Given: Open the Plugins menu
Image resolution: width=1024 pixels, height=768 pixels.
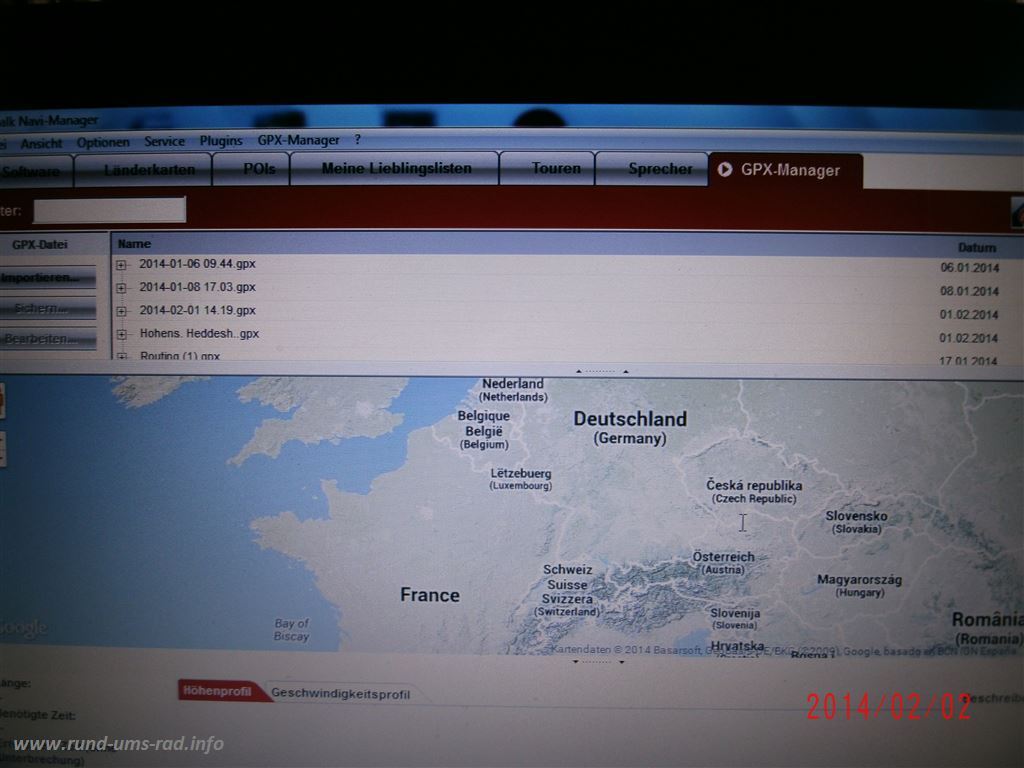Looking at the screenshot, I should [221, 141].
